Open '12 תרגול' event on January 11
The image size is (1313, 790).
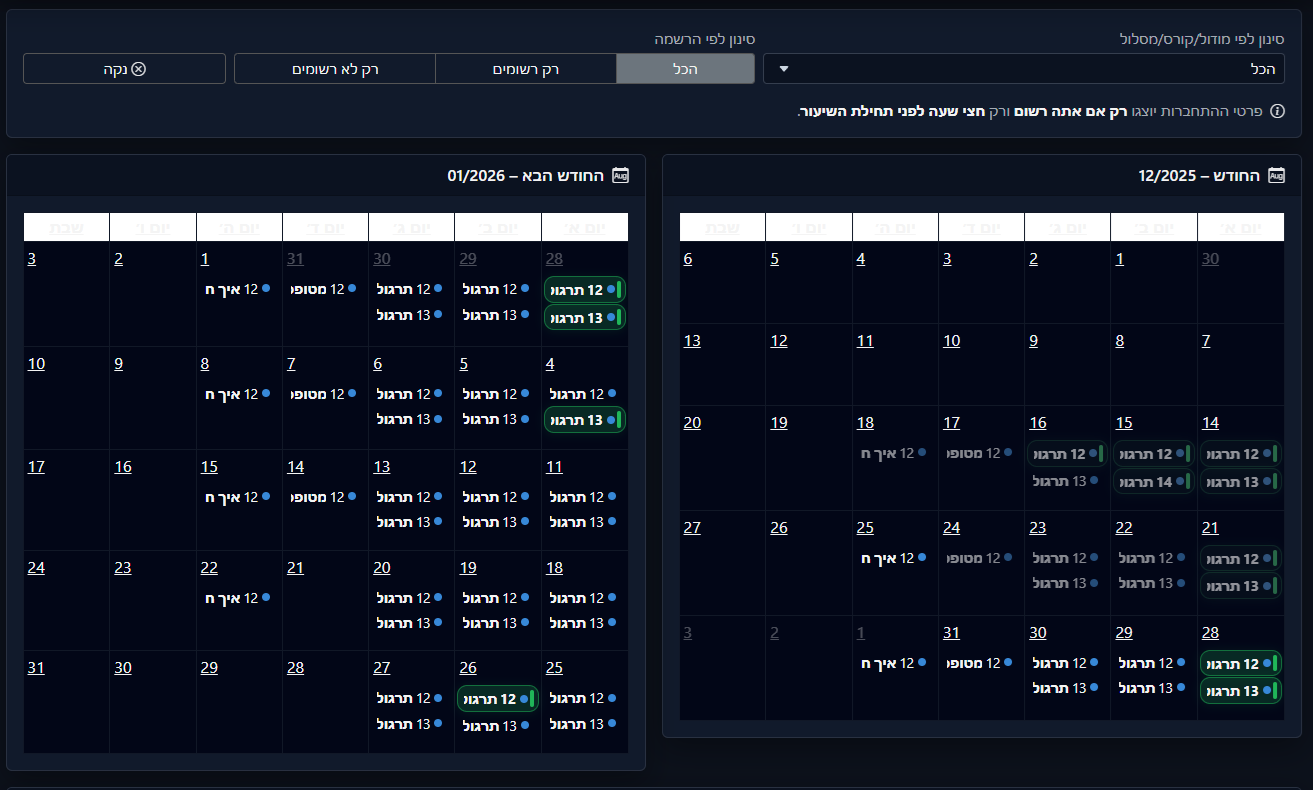[584, 497]
